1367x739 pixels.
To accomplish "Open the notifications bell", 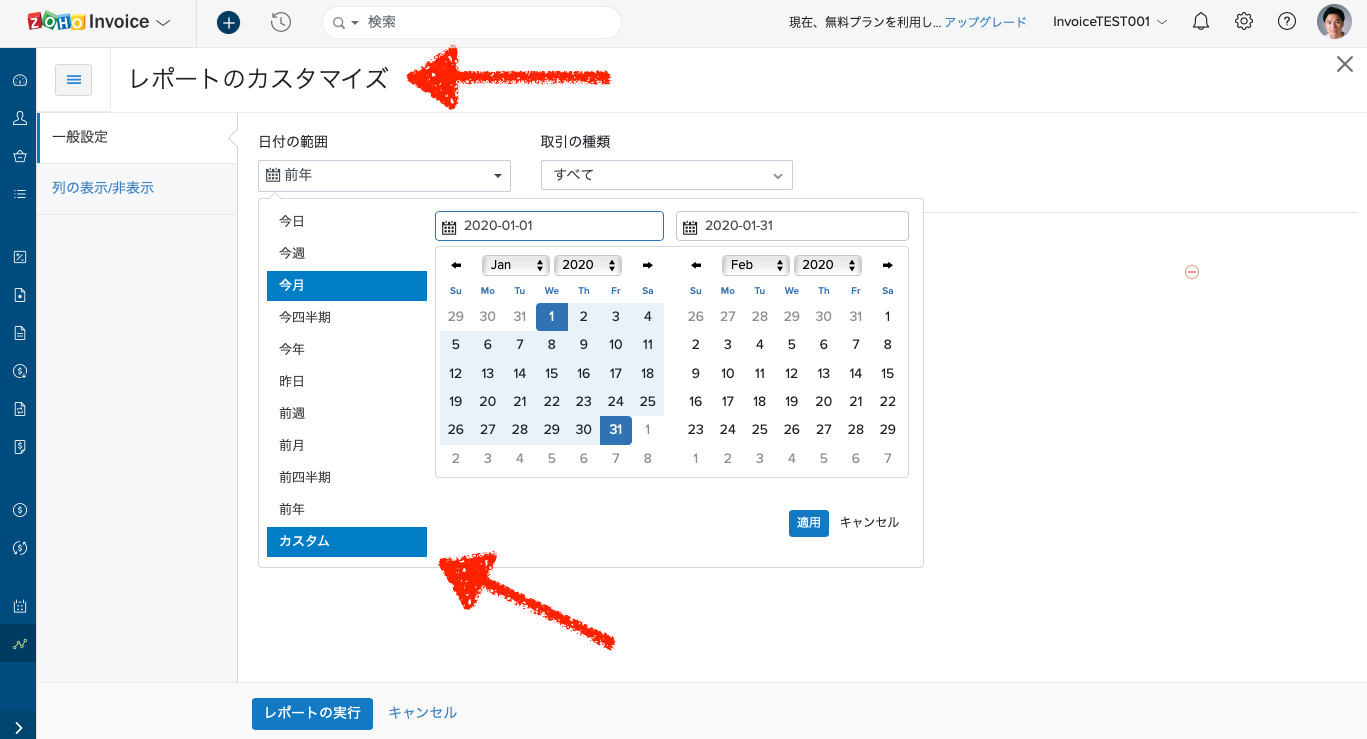I will click(x=1201, y=21).
